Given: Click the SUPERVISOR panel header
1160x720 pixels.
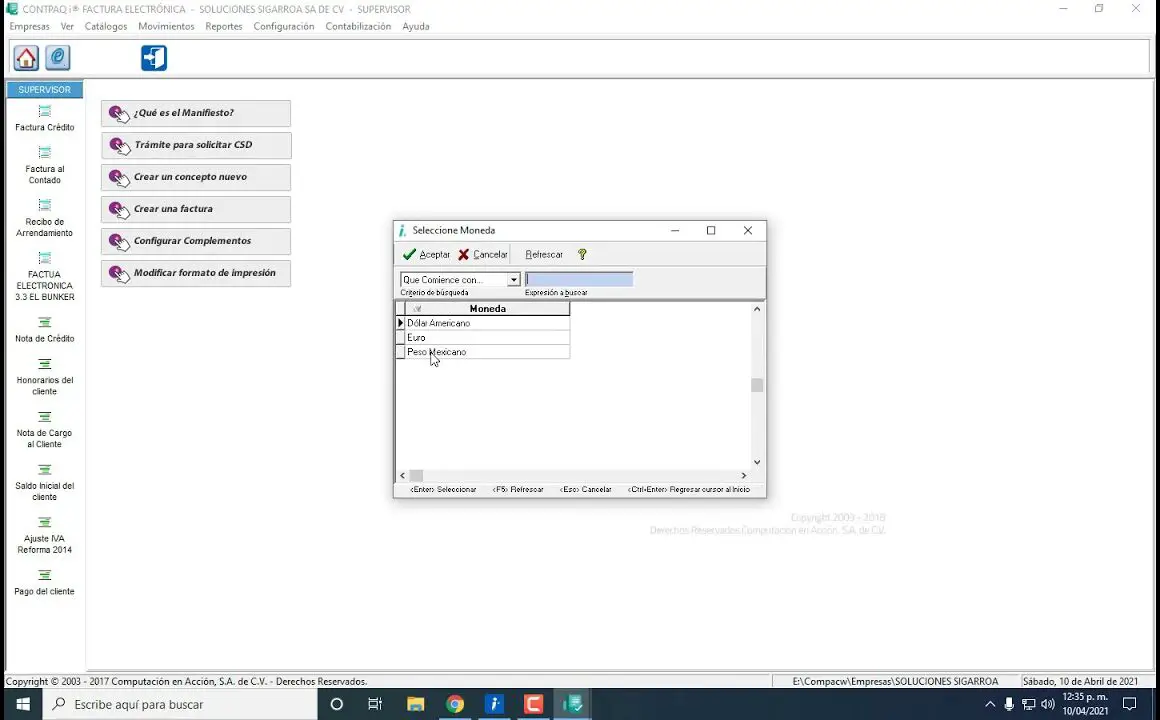Looking at the screenshot, I should (44, 90).
